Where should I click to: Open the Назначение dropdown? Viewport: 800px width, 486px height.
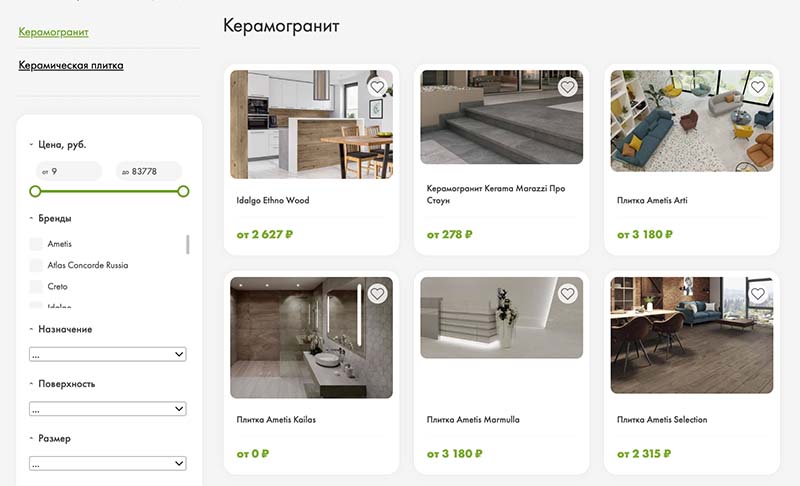108,354
